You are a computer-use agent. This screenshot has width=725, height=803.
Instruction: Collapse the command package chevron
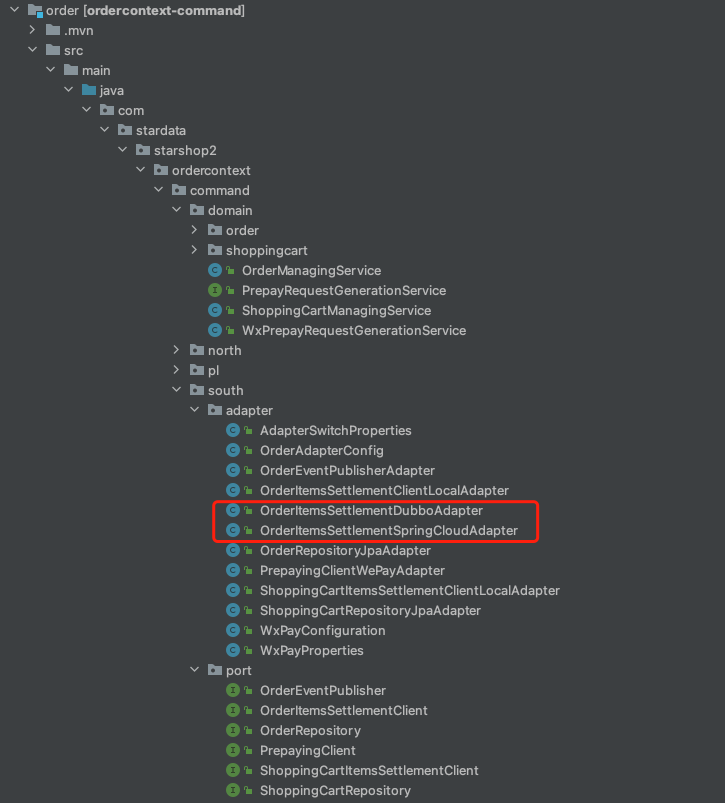pos(159,189)
